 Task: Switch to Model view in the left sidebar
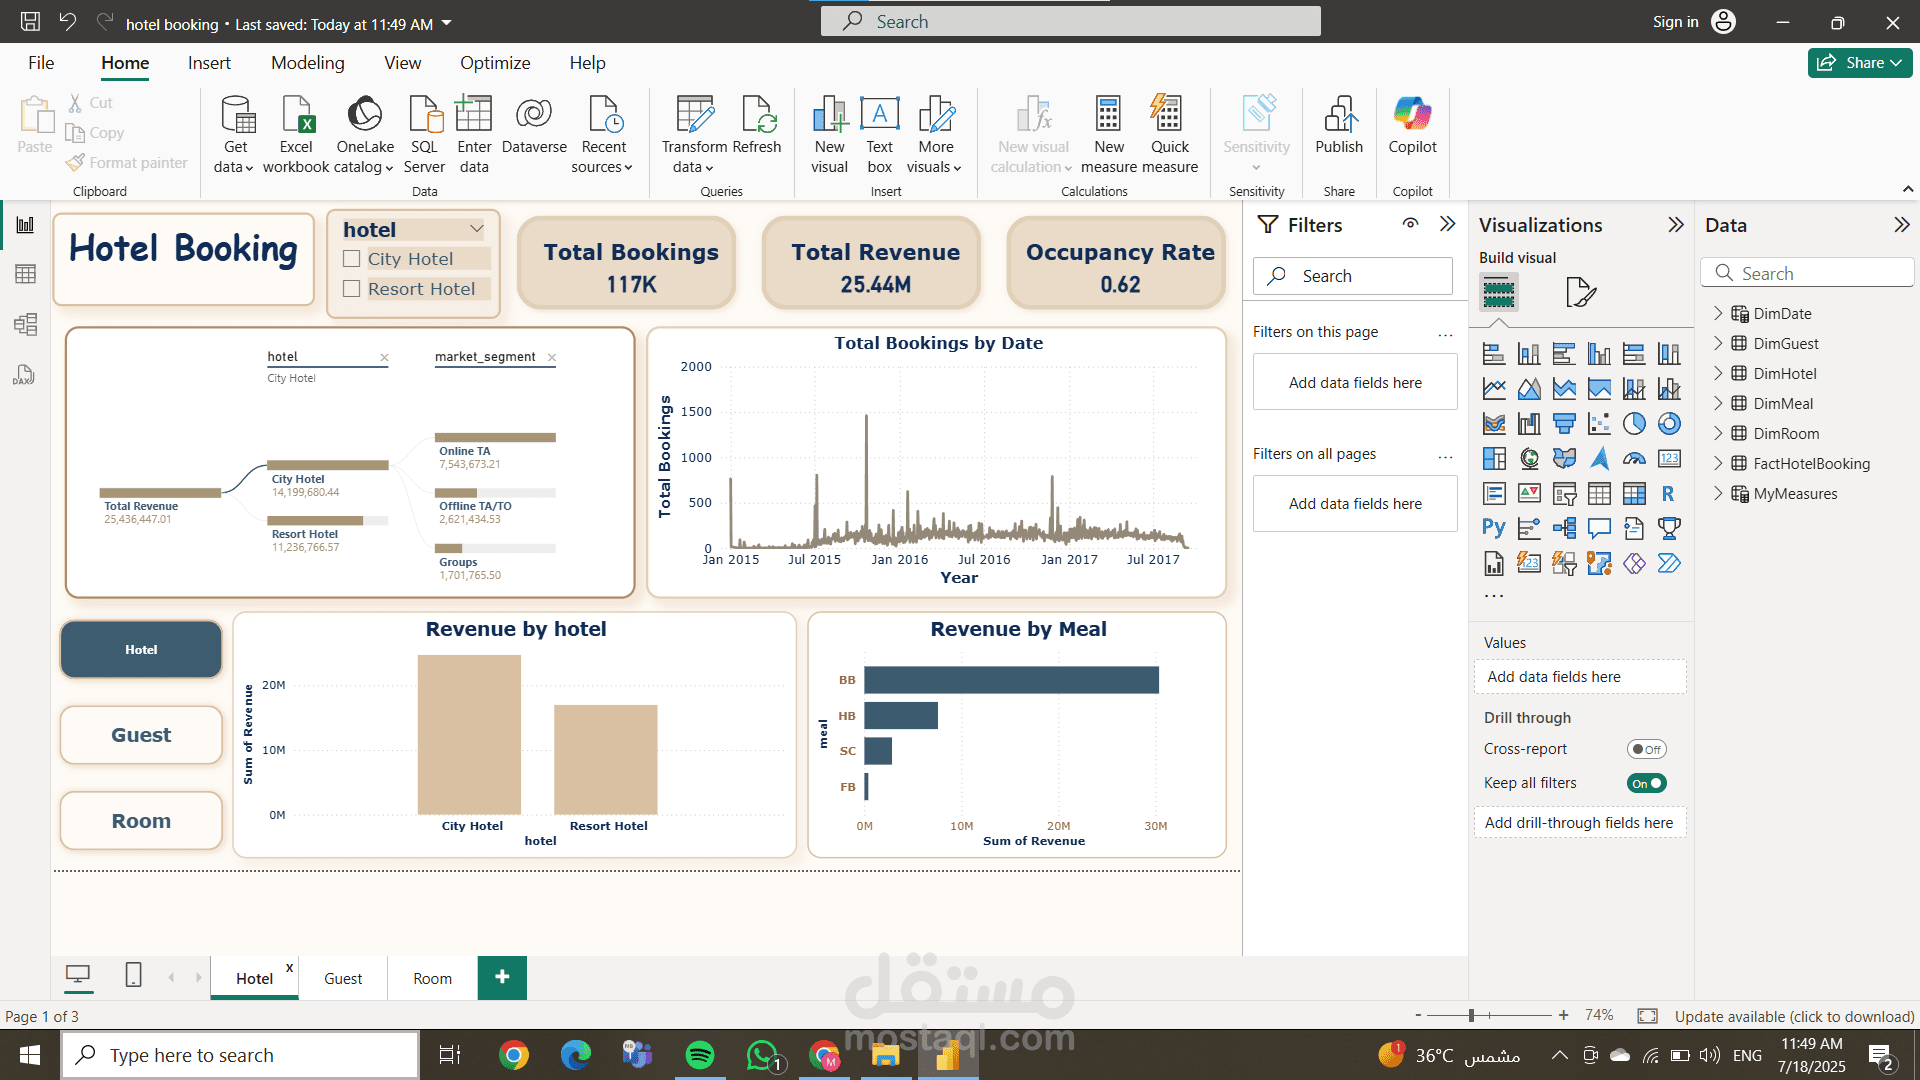pyautogui.click(x=25, y=324)
